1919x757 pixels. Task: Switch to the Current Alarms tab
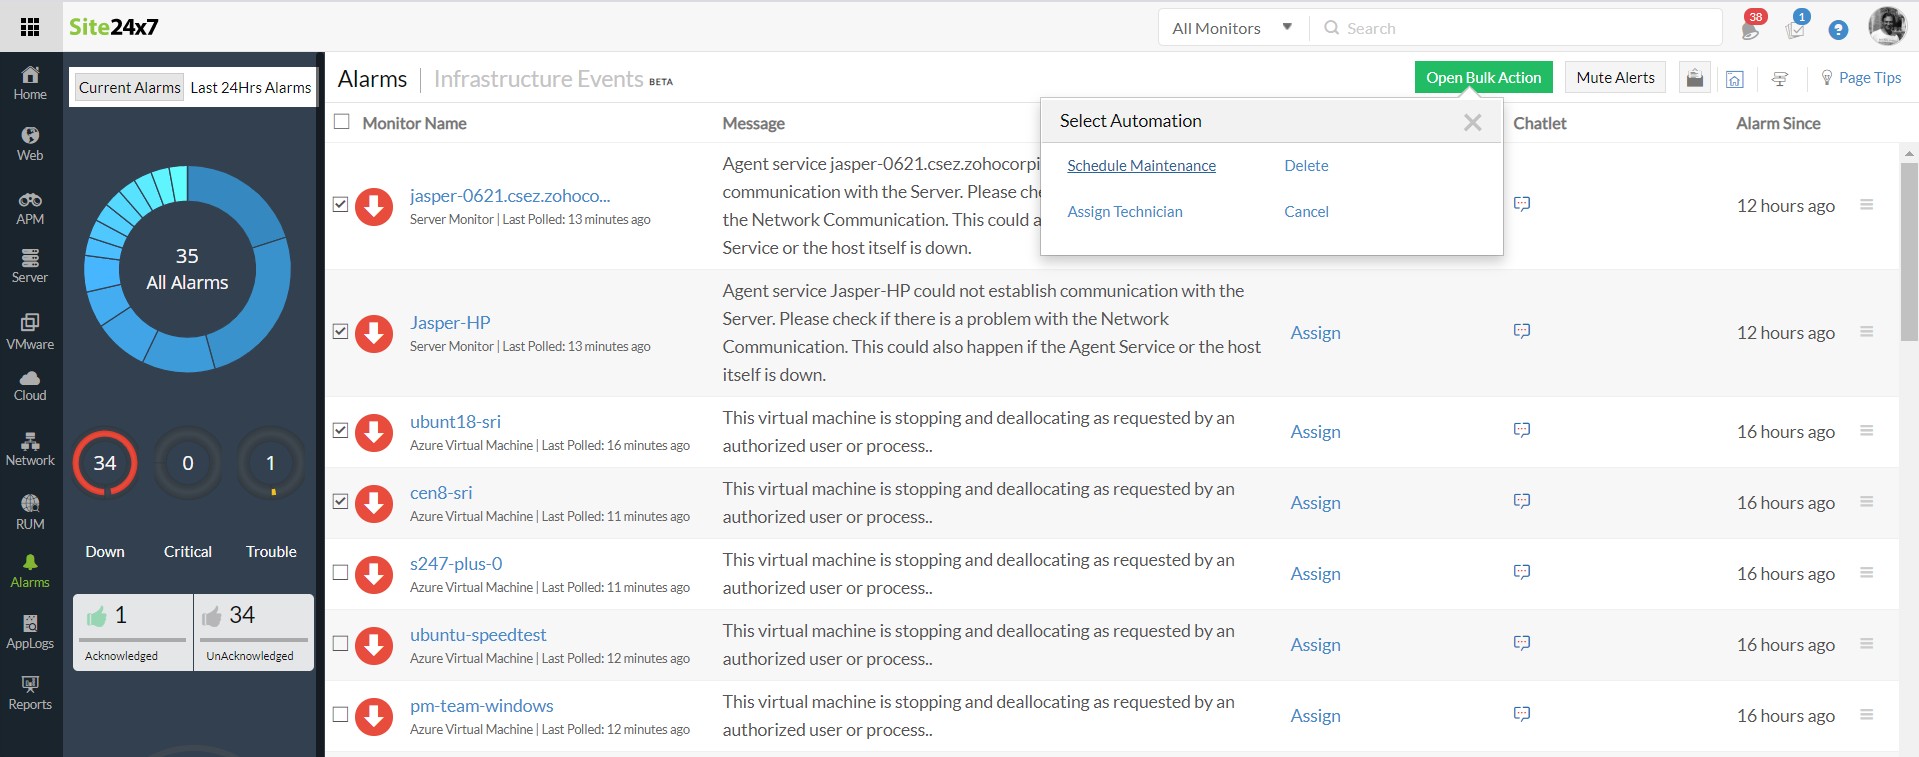point(130,88)
